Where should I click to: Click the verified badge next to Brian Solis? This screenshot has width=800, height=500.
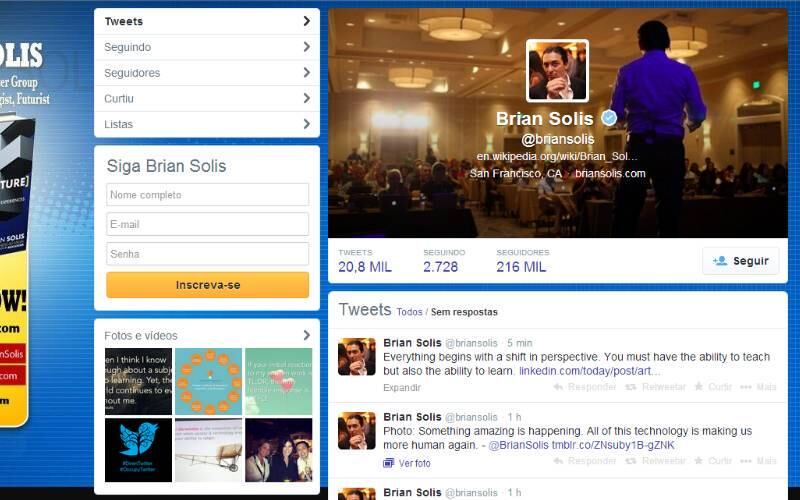608,119
